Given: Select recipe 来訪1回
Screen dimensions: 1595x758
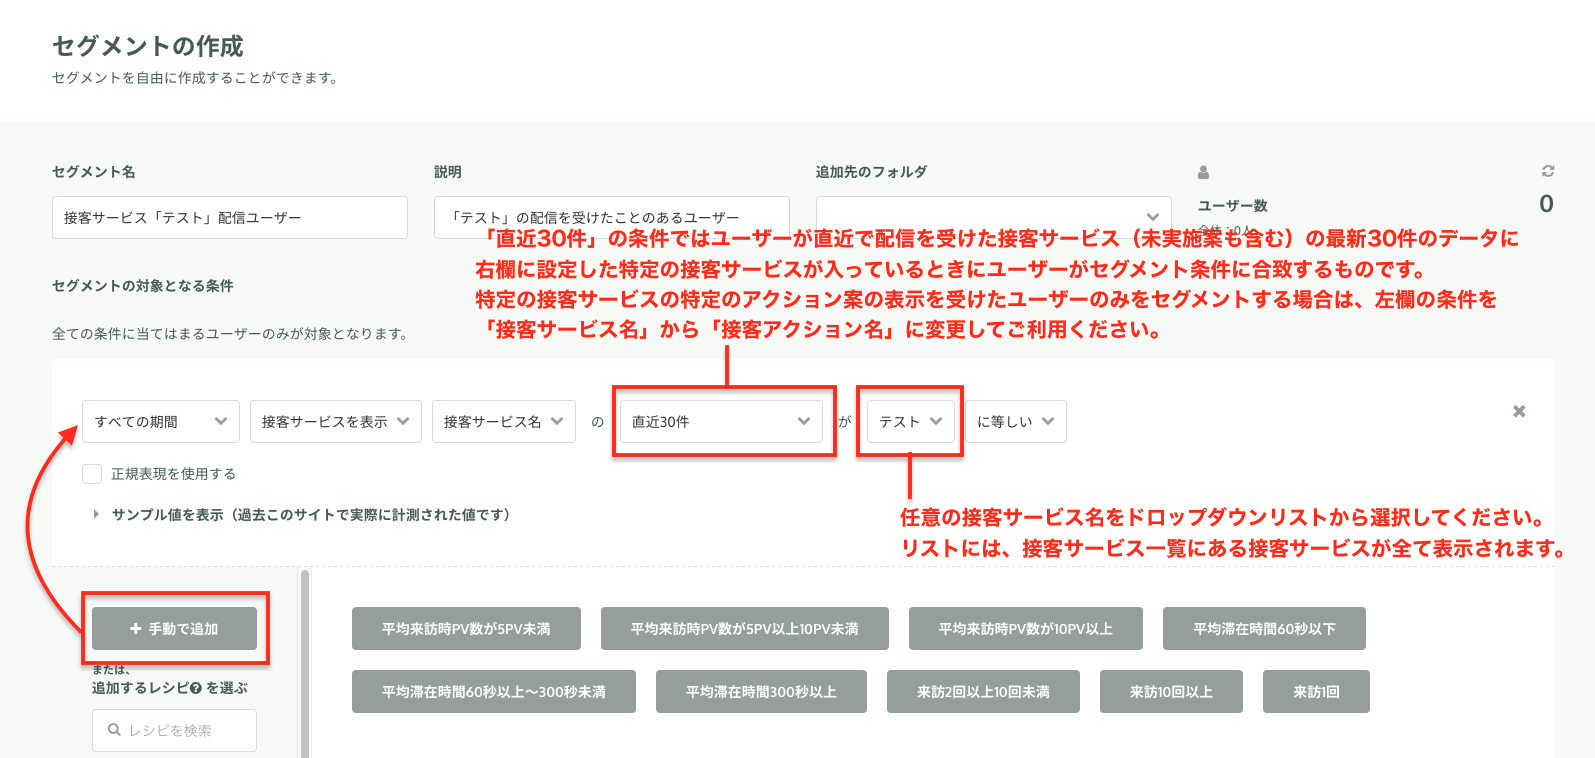Looking at the screenshot, I should pyautogui.click(x=1316, y=691).
